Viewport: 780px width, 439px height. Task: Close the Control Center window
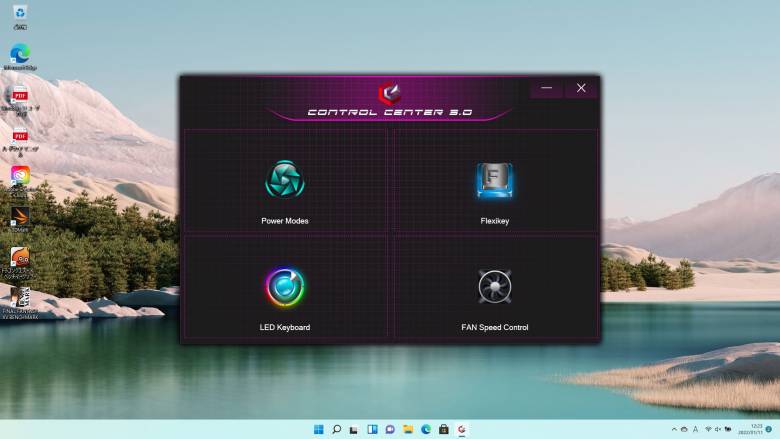click(581, 88)
